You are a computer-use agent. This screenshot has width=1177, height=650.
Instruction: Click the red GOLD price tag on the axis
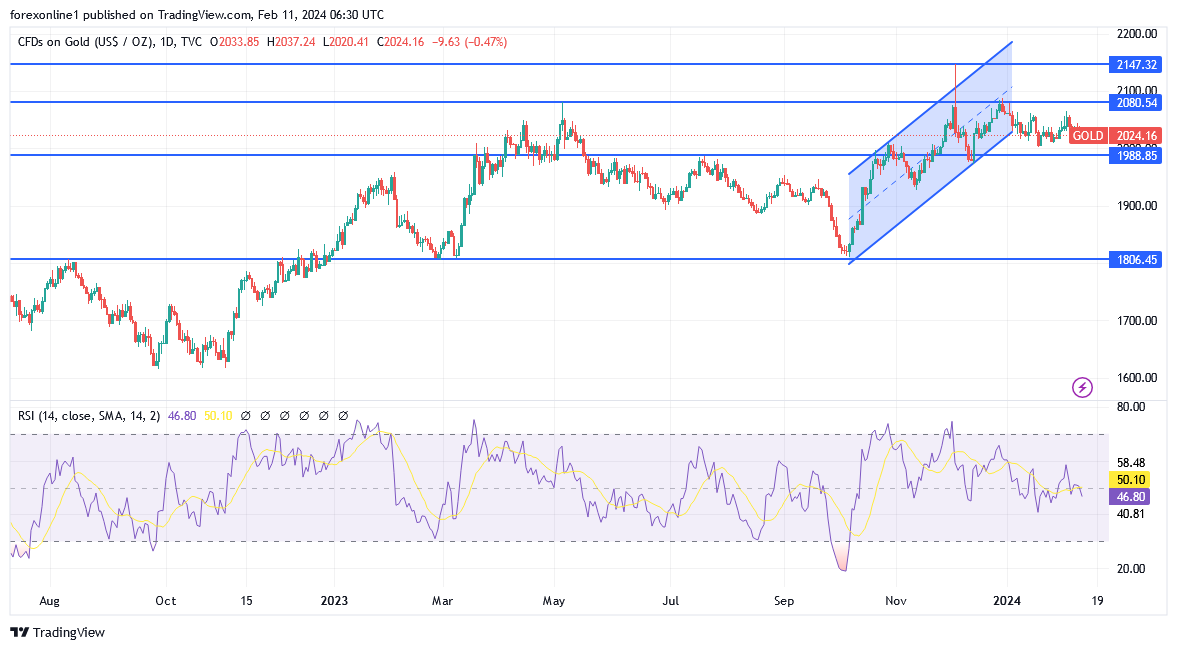pyautogui.click(x=1088, y=136)
